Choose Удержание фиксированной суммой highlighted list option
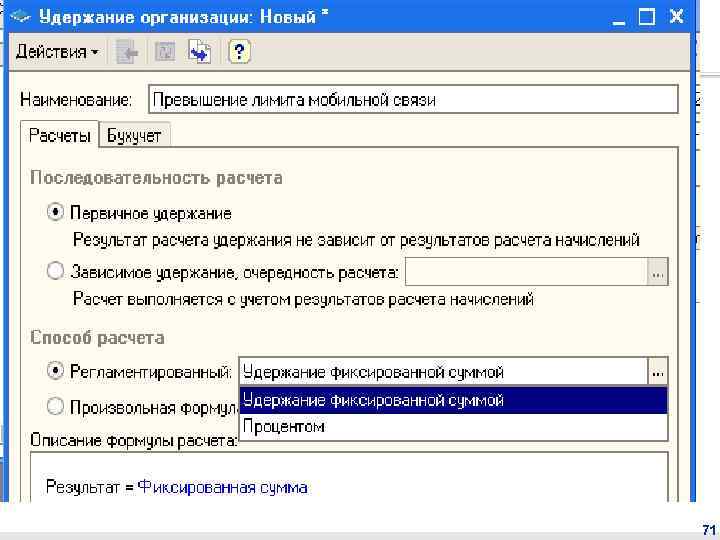 453,400
